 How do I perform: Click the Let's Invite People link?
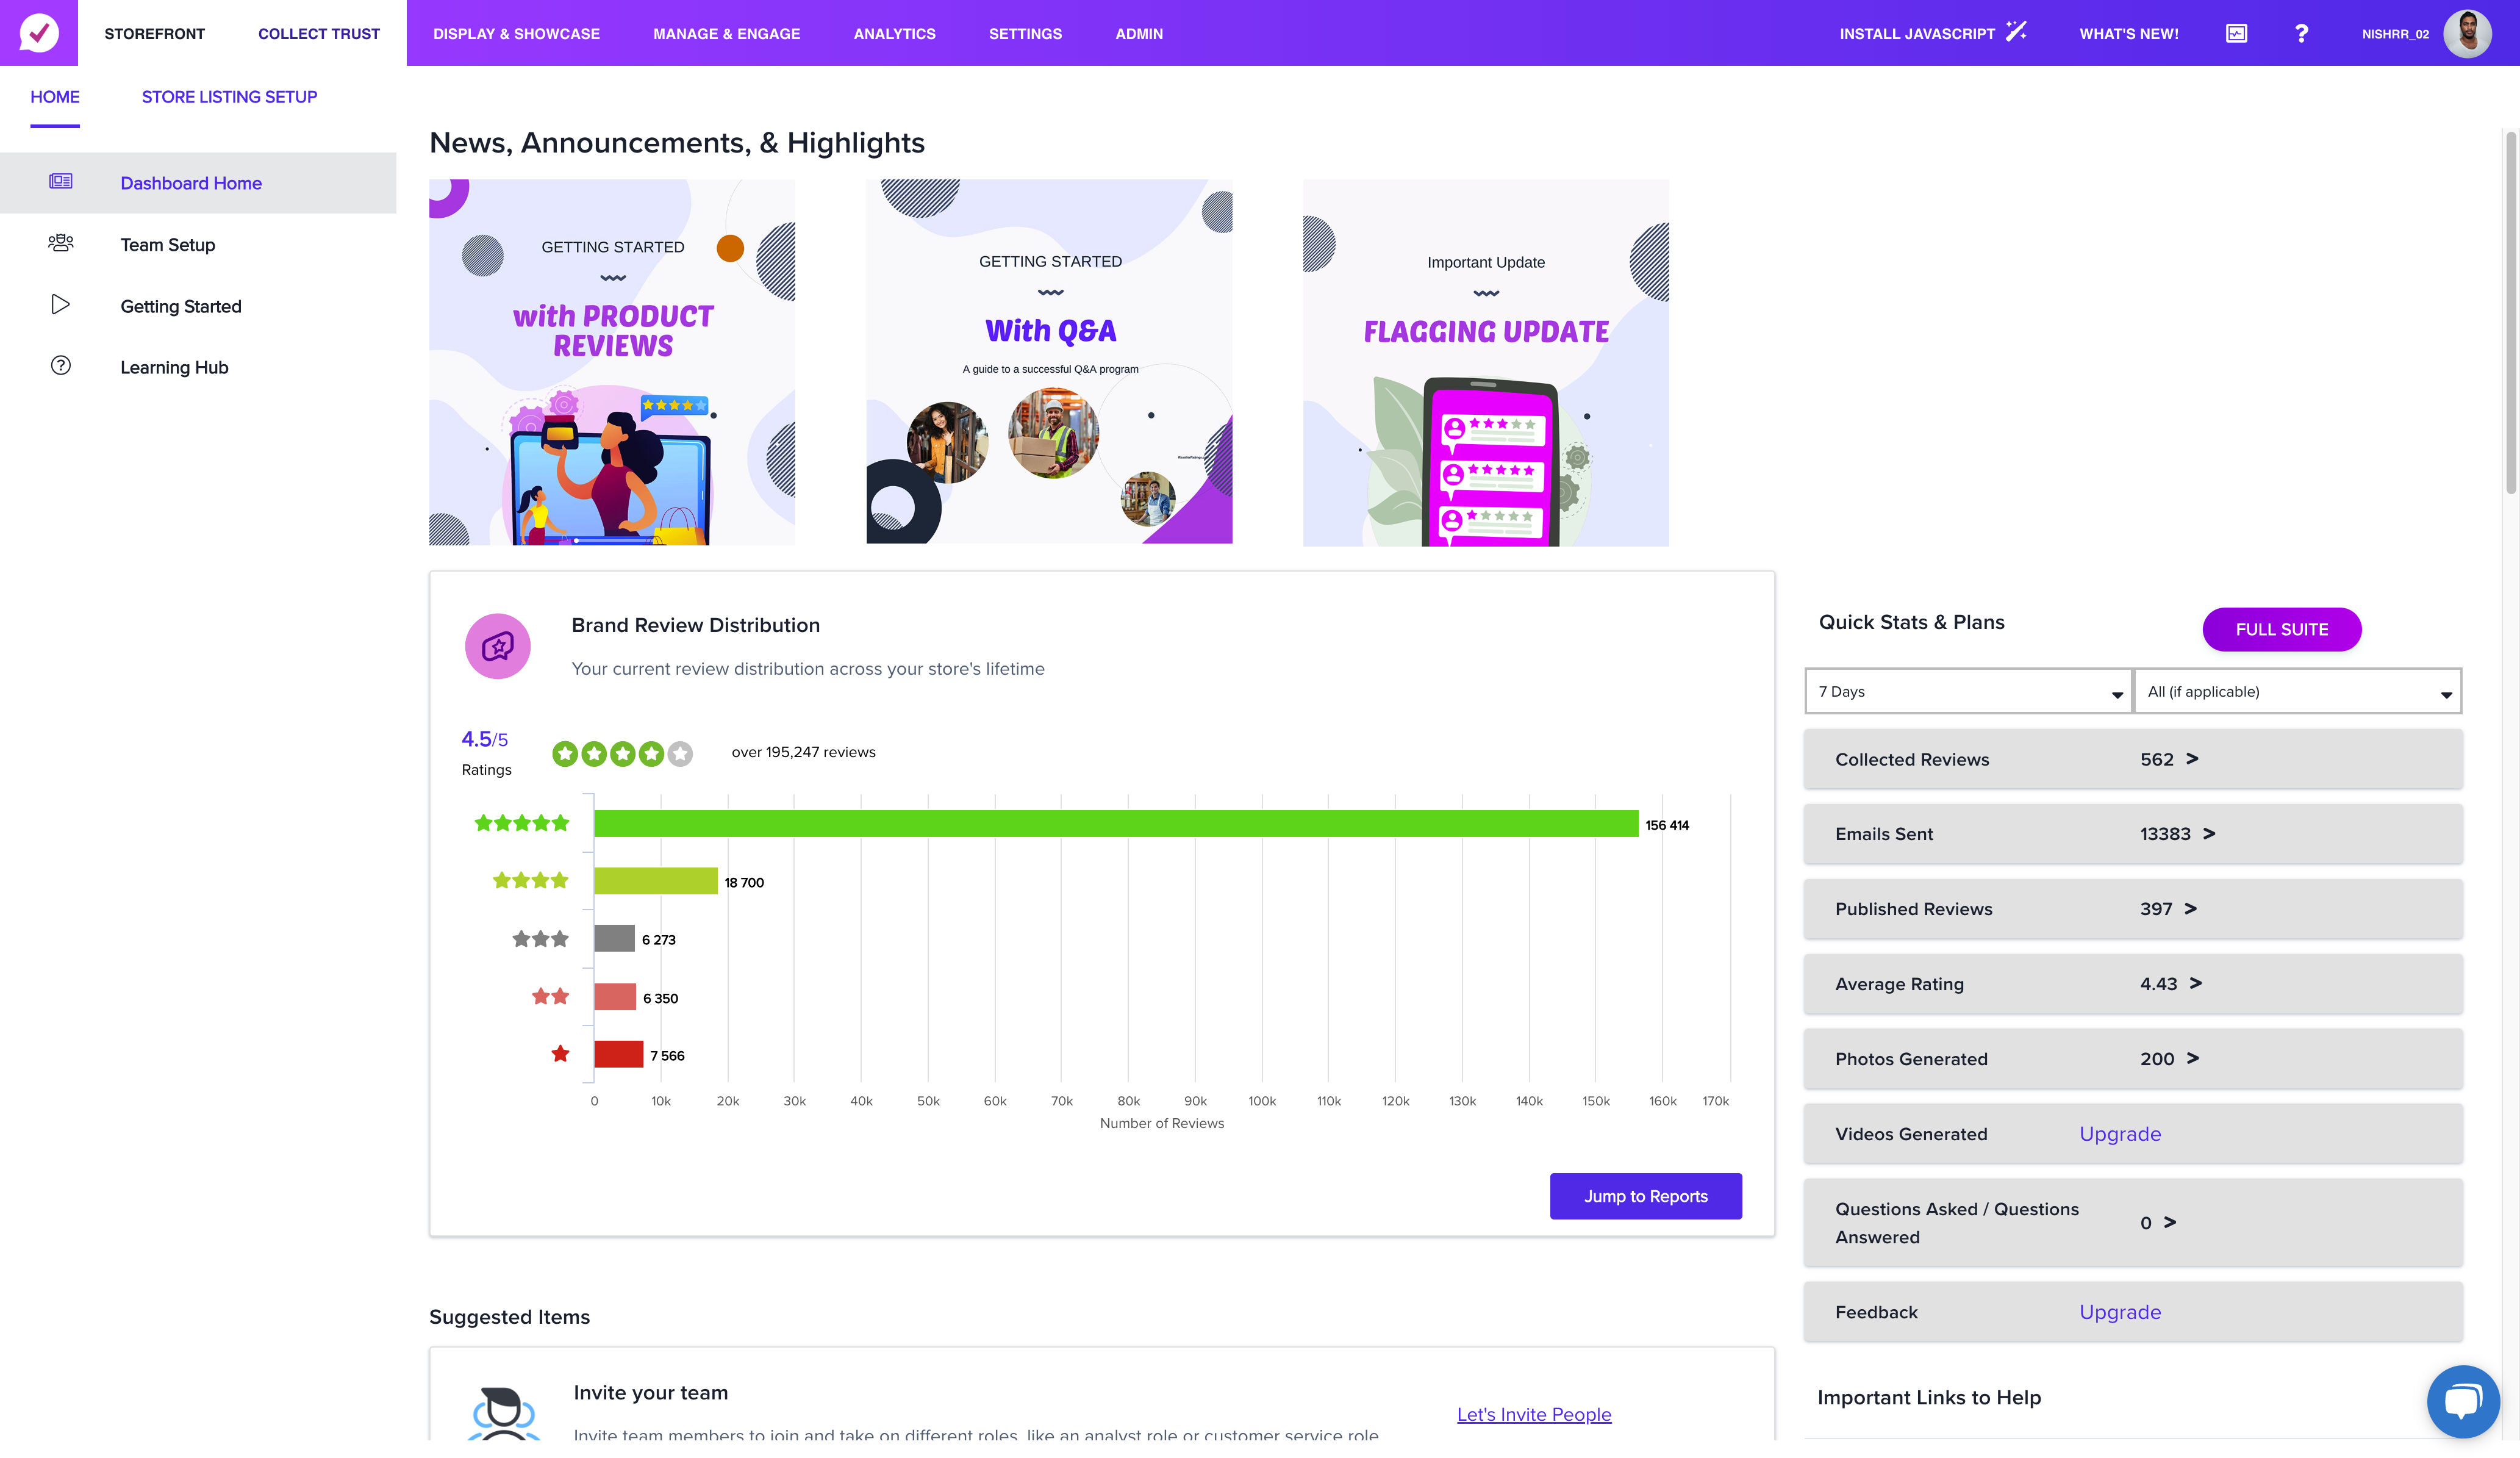click(1533, 1414)
